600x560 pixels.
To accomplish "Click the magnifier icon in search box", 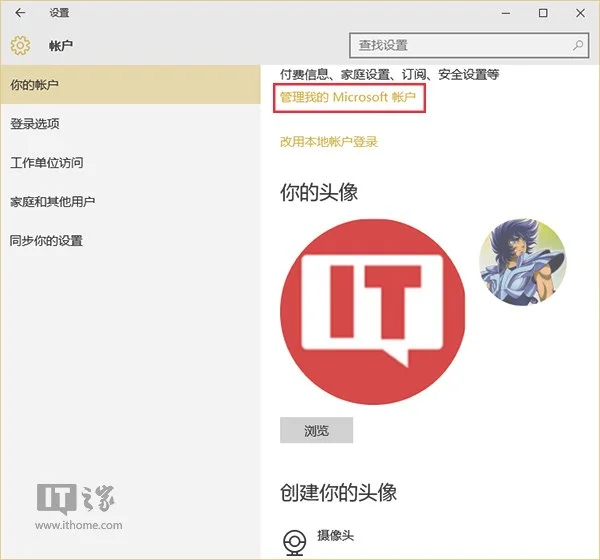I will pyautogui.click(x=578, y=45).
